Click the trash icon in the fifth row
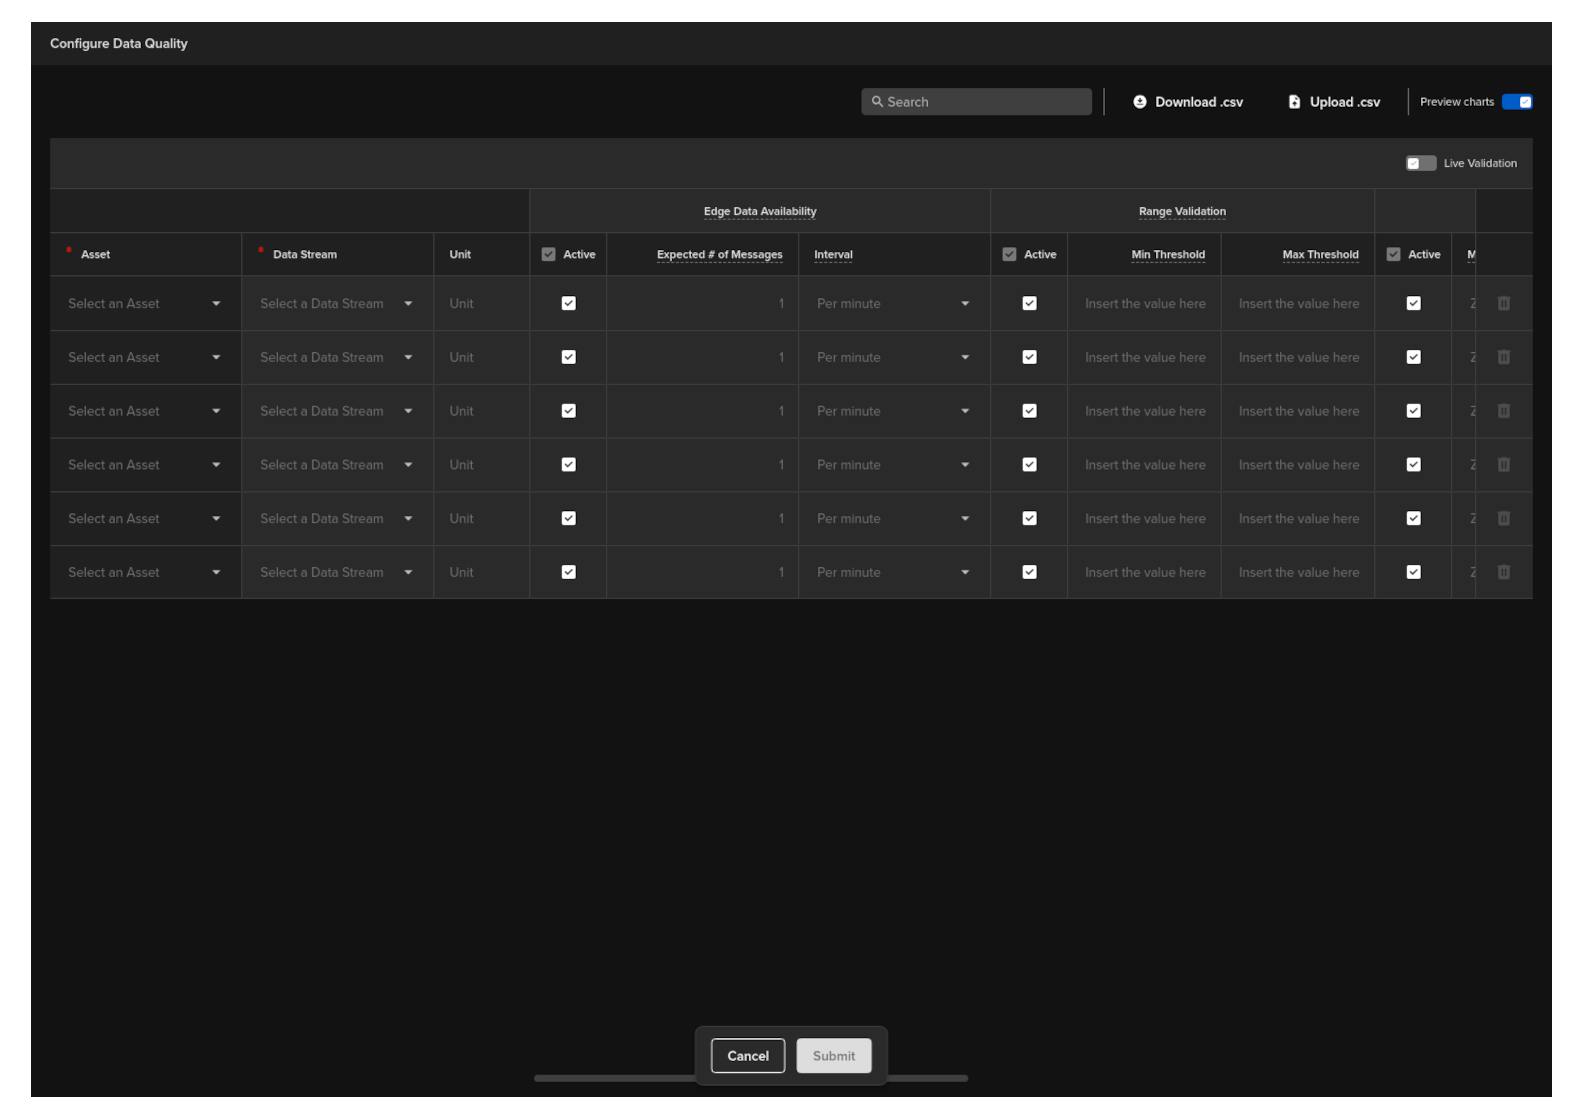The width and height of the screenshot is (1584, 1120). pyautogui.click(x=1503, y=518)
